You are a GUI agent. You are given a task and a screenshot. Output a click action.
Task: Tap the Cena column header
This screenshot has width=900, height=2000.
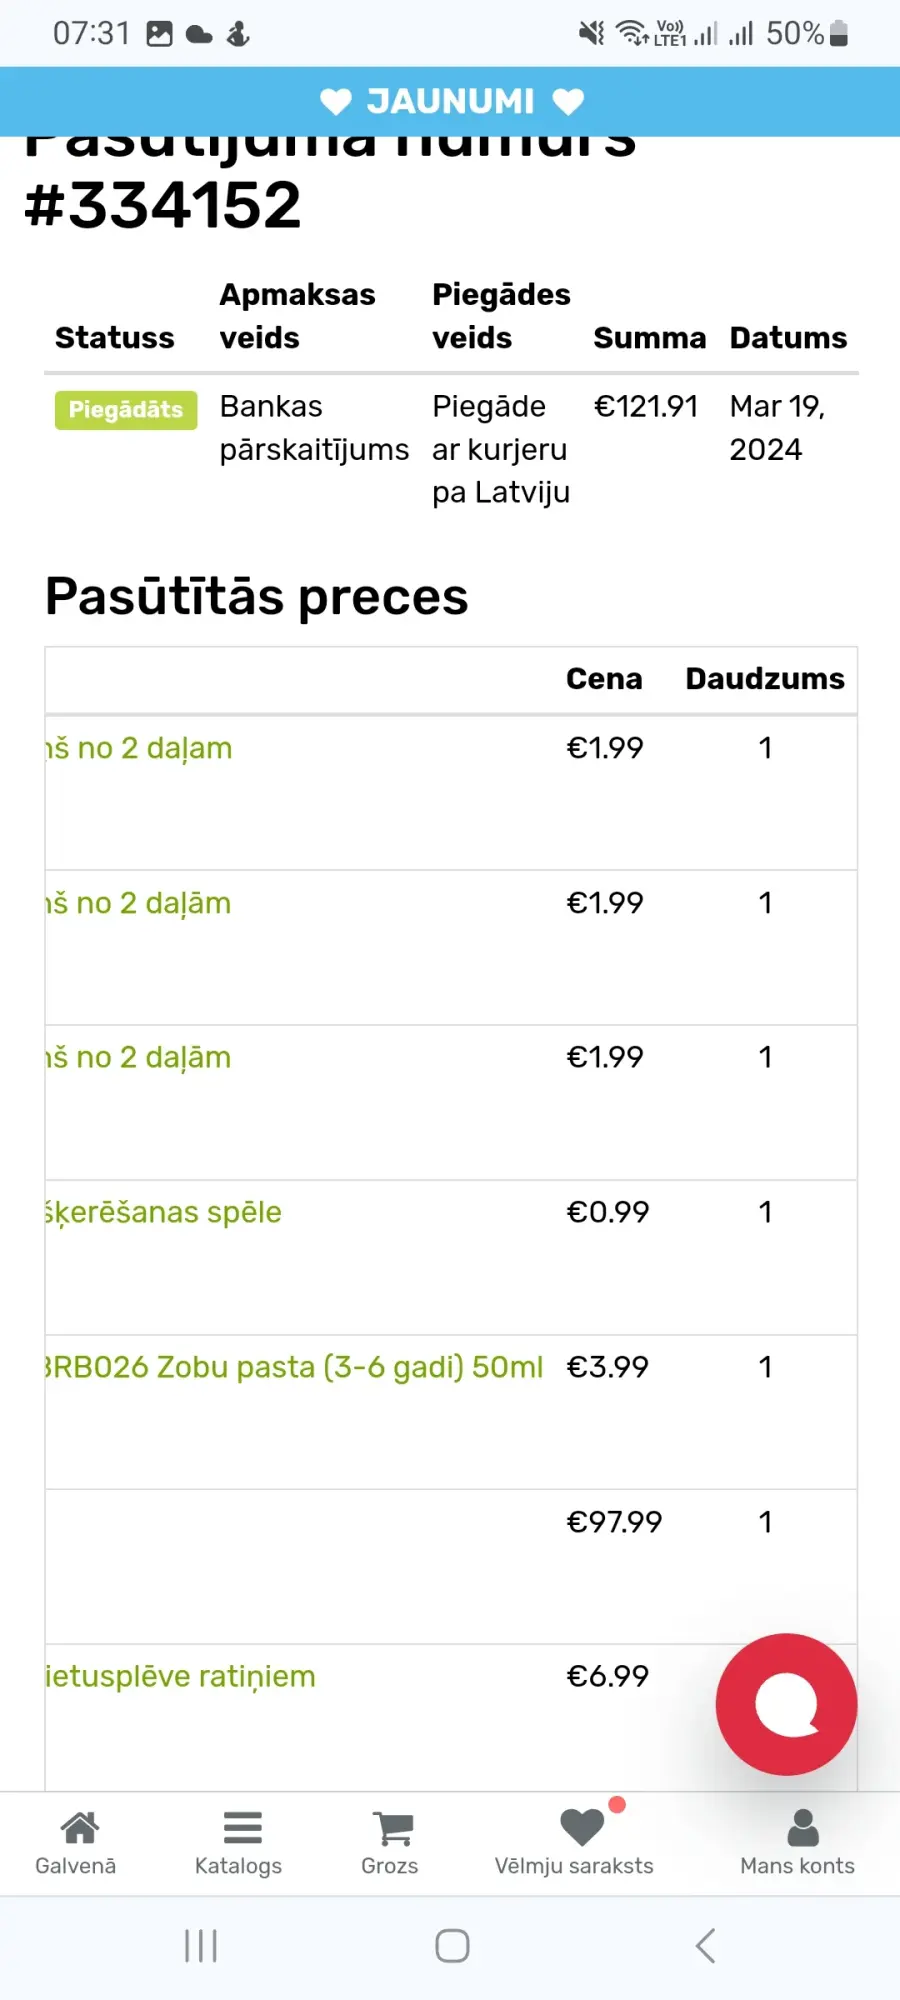pyautogui.click(x=604, y=679)
